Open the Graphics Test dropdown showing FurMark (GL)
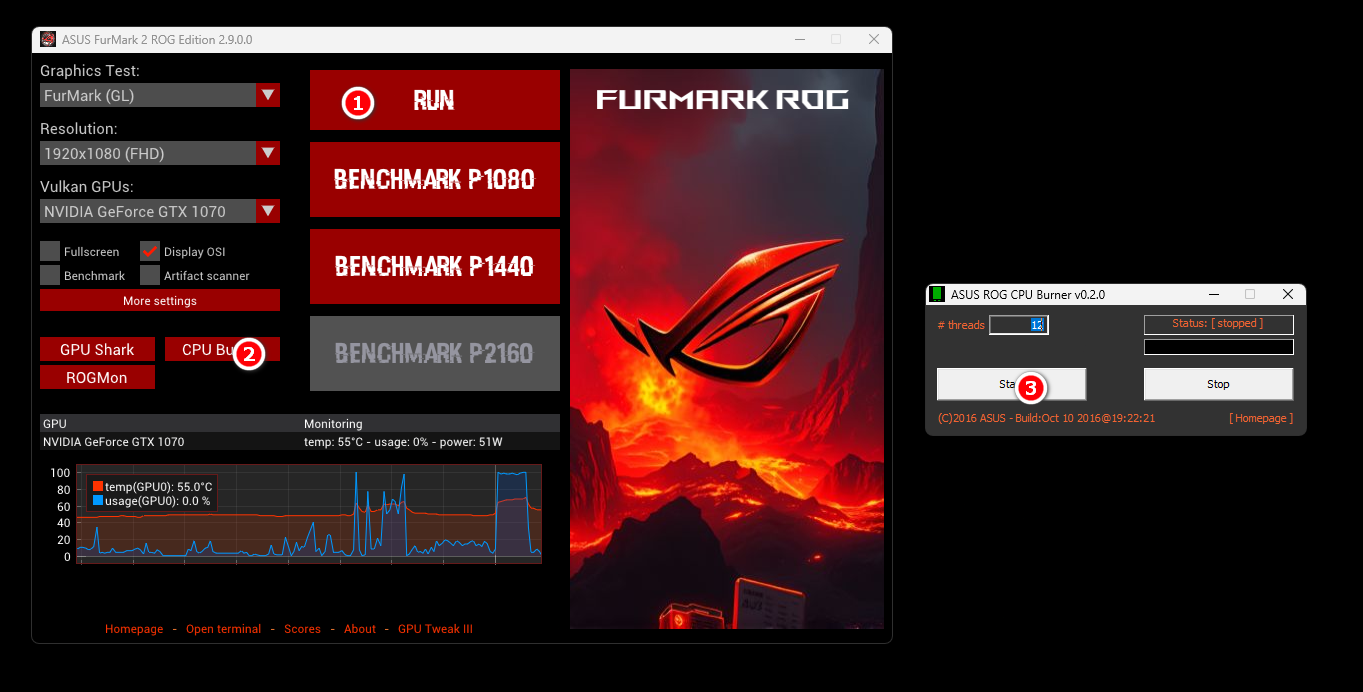The image size is (1363, 692). click(160, 95)
